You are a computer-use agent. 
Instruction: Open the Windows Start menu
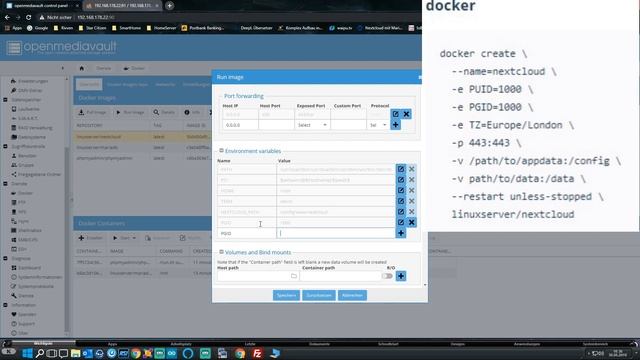click(x=27, y=353)
